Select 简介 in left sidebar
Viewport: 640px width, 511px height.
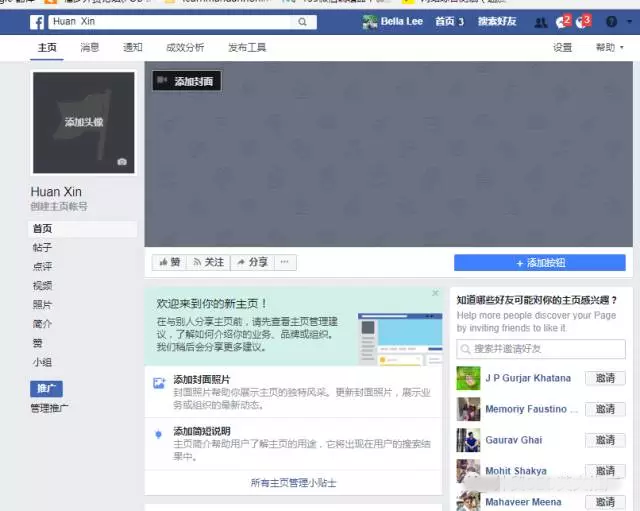[x=42, y=324]
